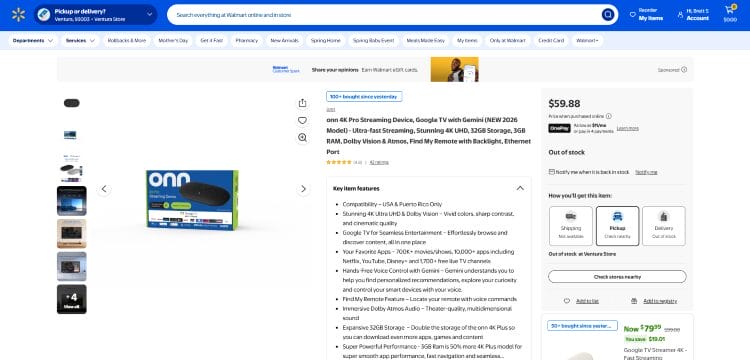The width and height of the screenshot is (750, 360).
Task: Click price when purchased online info icon
Action: (x=608, y=116)
